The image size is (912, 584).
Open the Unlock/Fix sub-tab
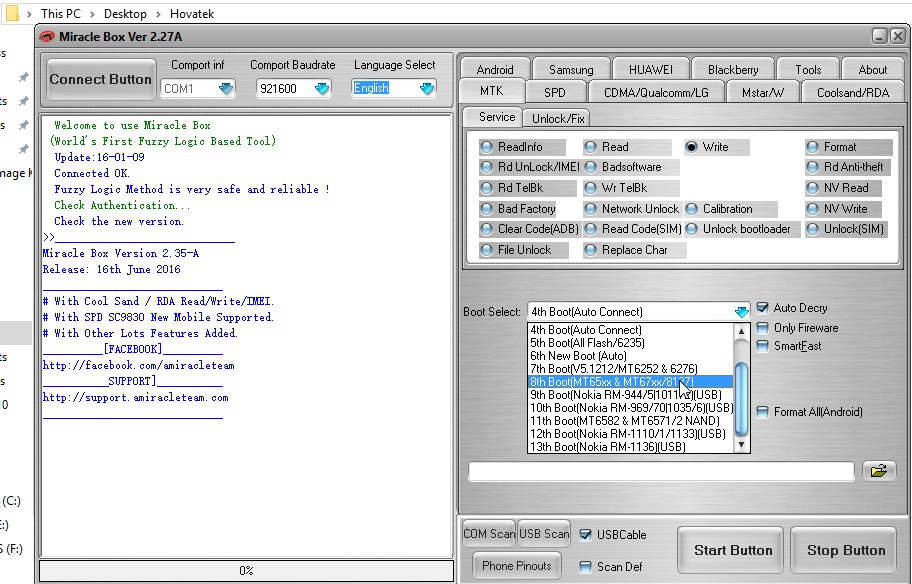(558, 119)
